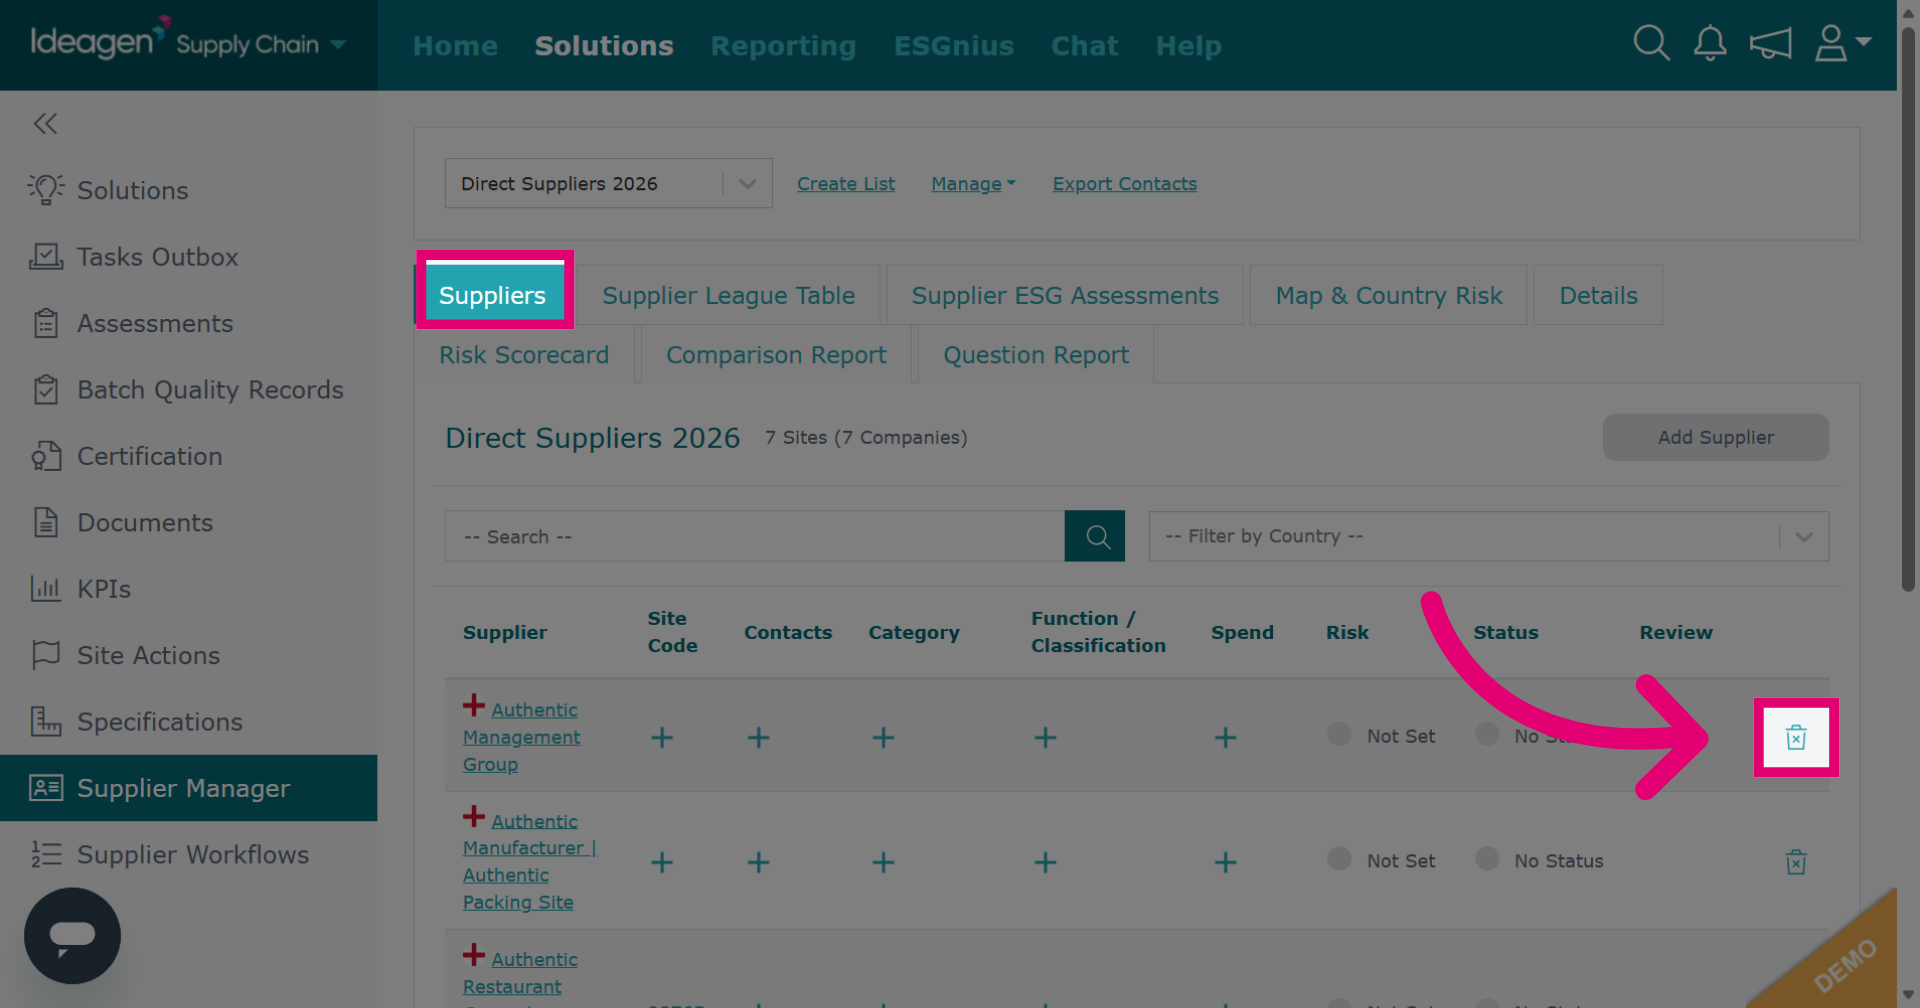Click the Export Contacts link
Screen dimensions: 1920x1008
click(1125, 184)
